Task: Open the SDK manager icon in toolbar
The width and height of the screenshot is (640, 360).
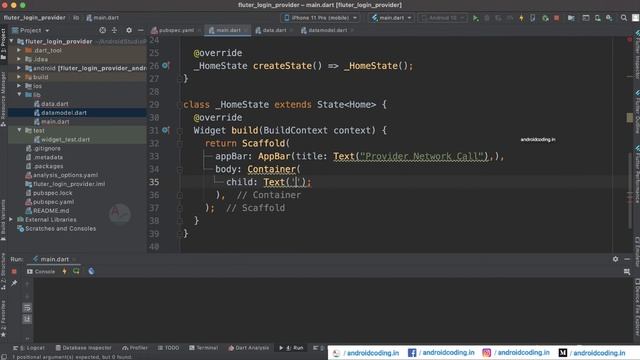Action: [x=609, y=18]
